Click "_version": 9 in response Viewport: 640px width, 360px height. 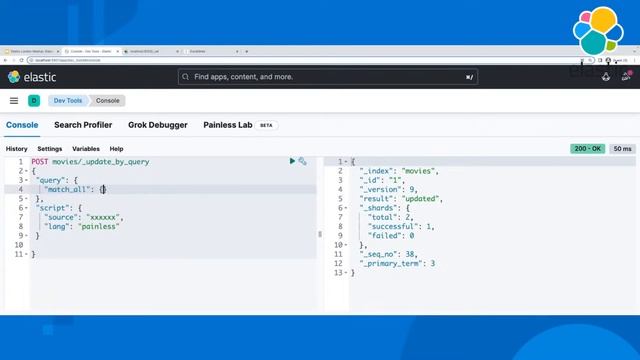point(388,189)
